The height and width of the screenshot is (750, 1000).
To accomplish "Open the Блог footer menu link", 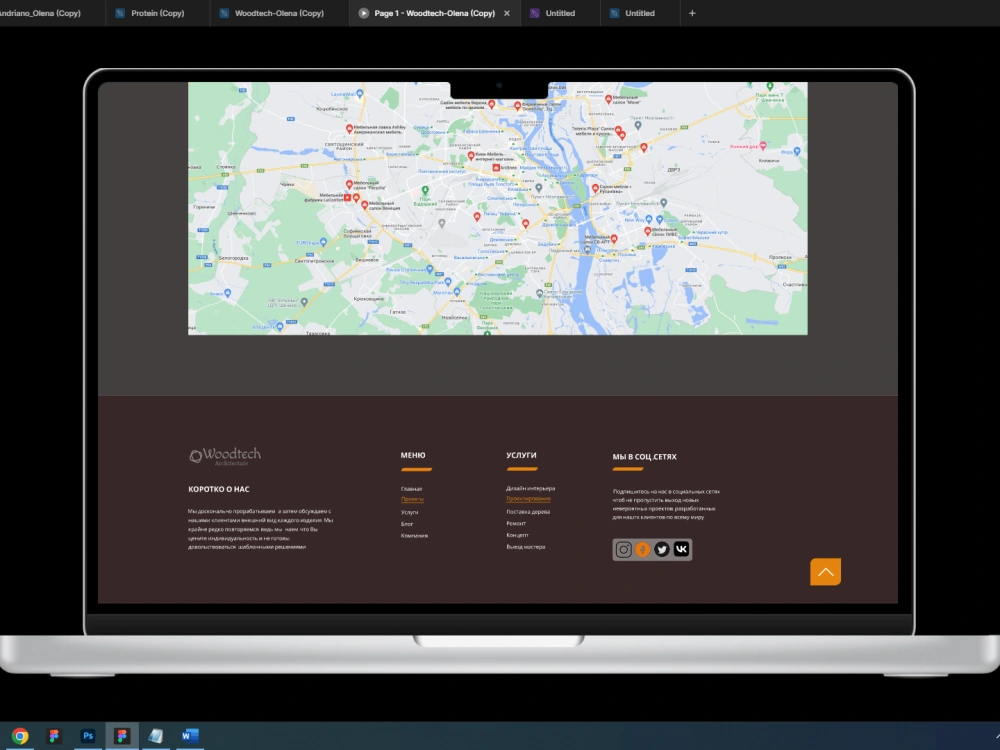I will pyautogui.click(x=407, y=524).
